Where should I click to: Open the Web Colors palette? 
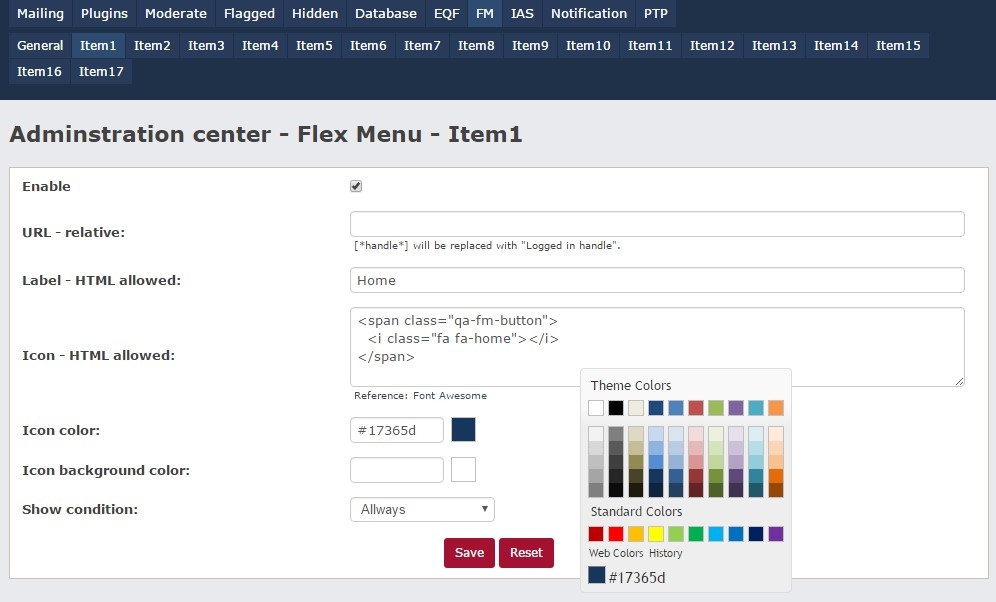pos(616,553)
